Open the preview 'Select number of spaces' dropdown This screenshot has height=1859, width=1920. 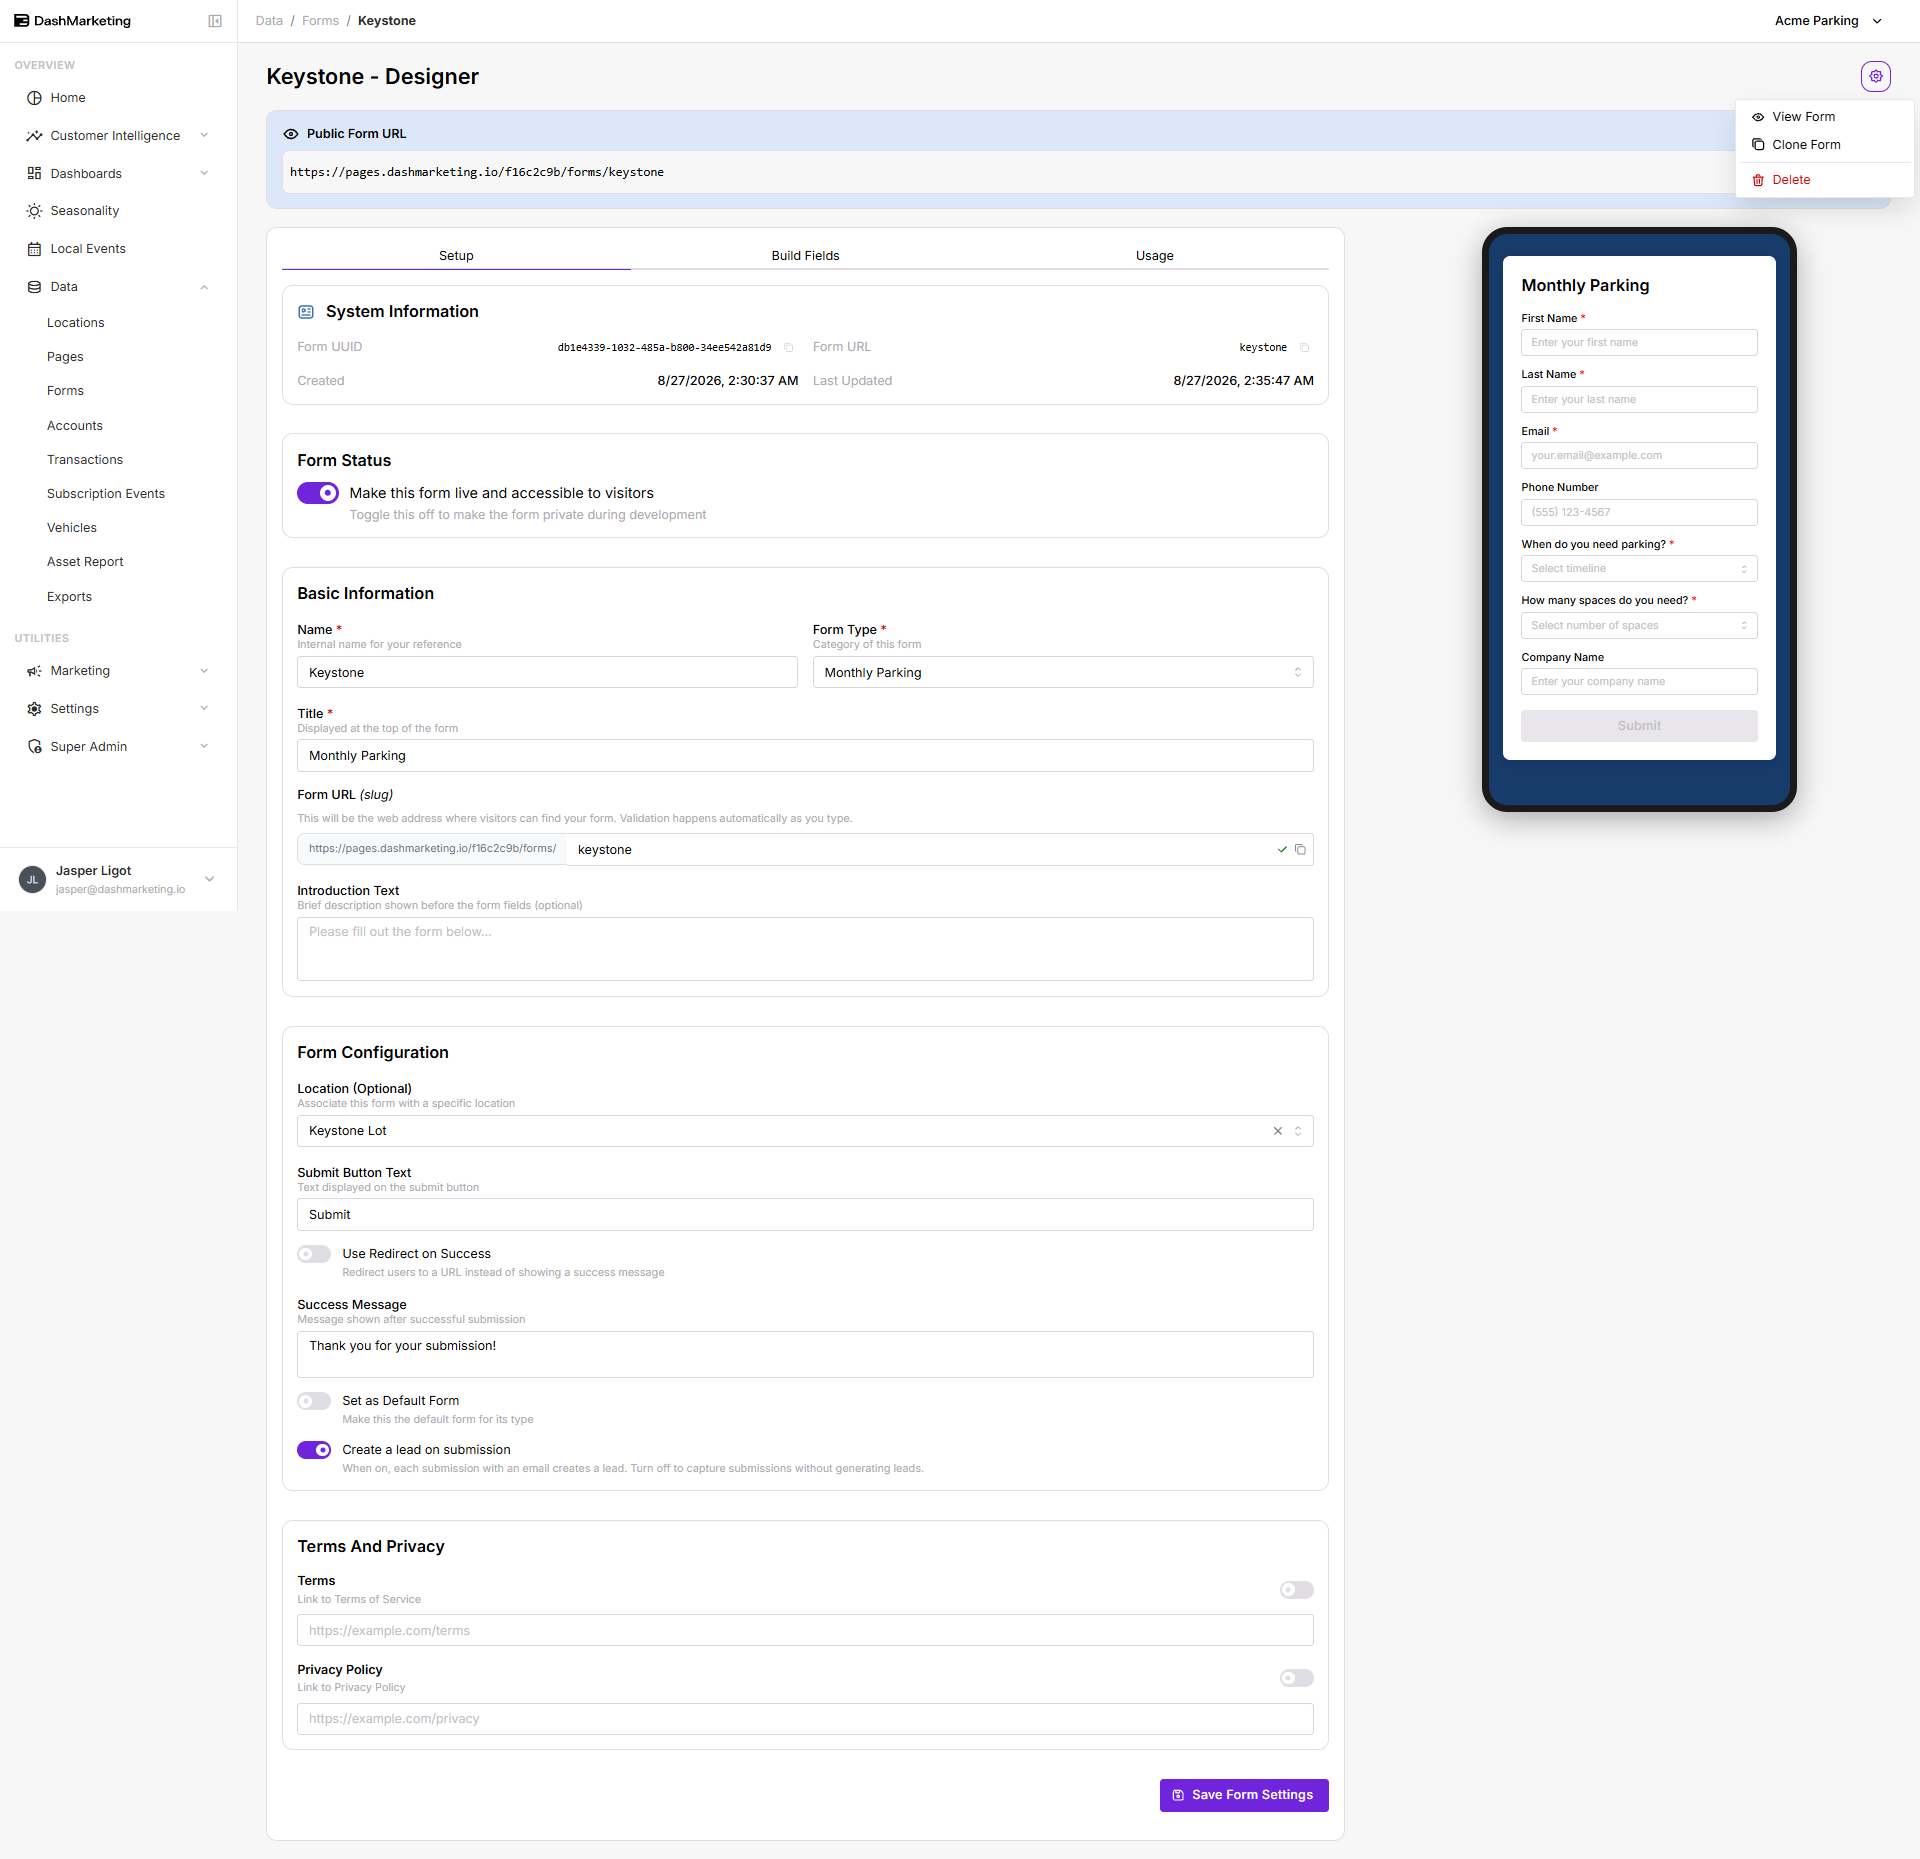coord(1638,626)
